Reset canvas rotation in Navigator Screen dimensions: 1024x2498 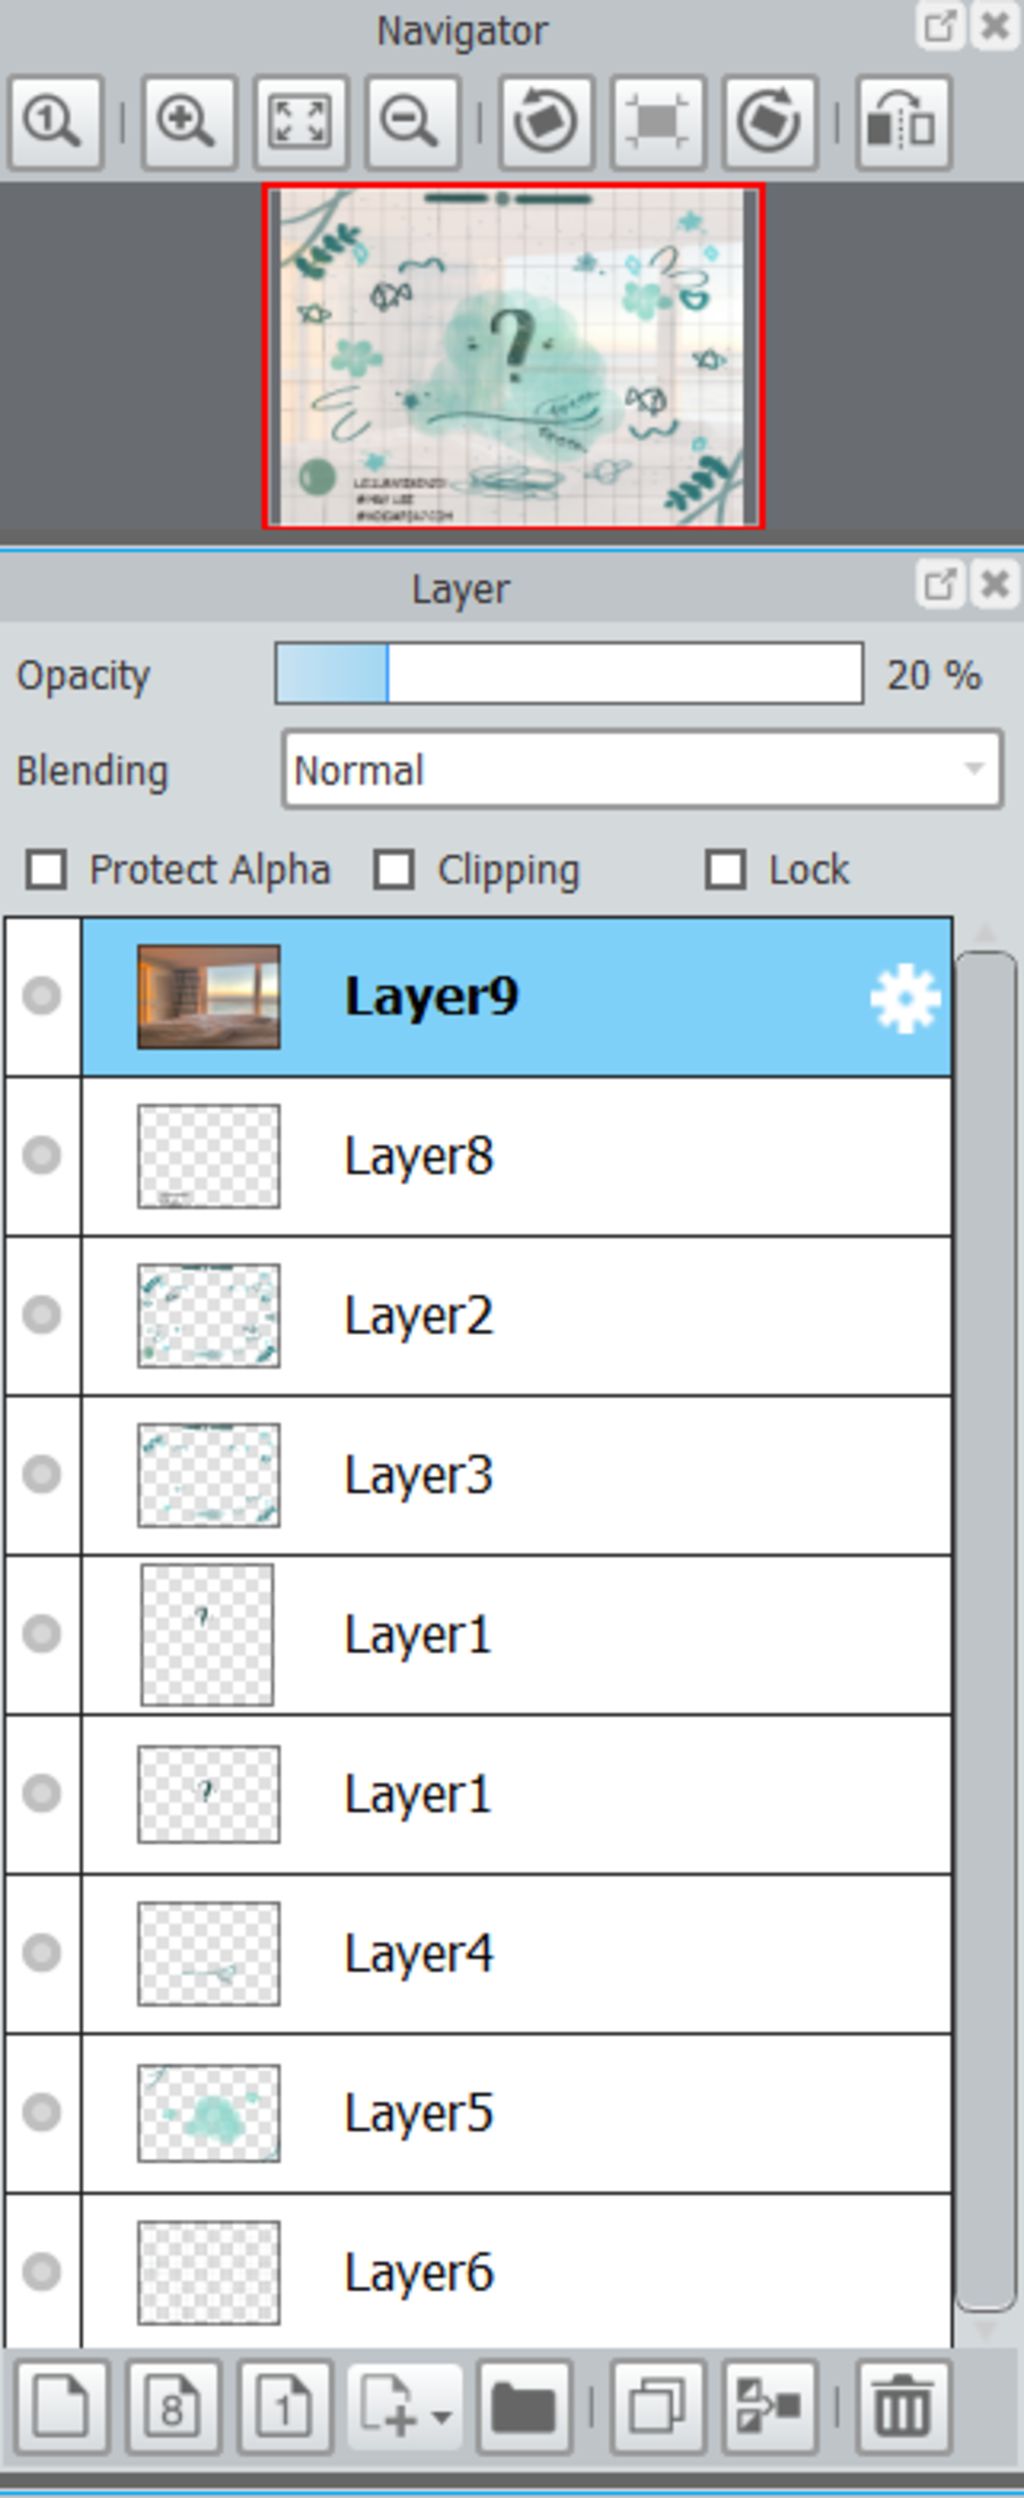658,122
